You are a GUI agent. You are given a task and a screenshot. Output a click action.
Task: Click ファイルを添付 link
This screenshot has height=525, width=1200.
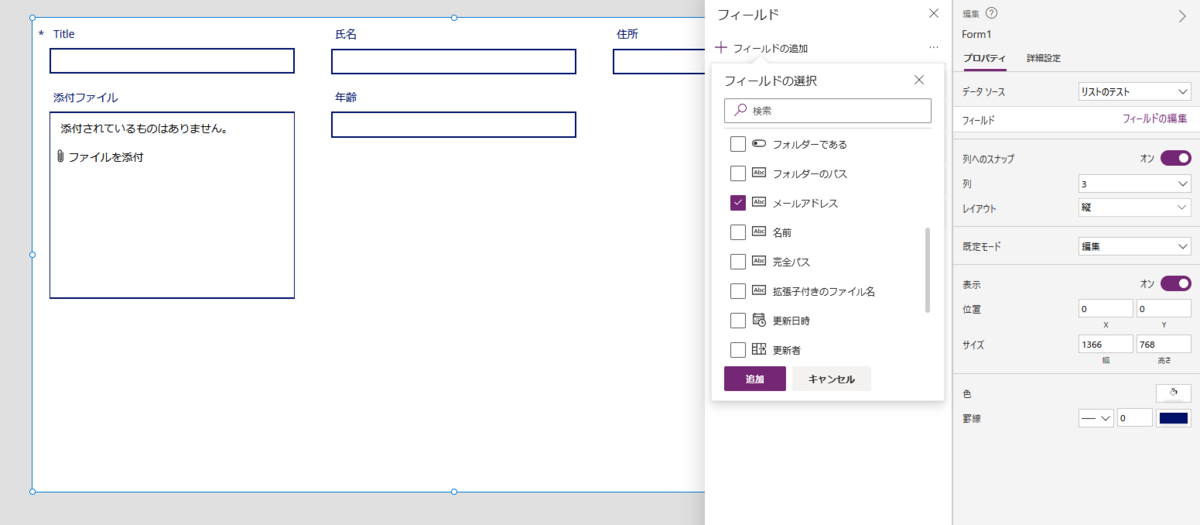click(x=106, y=157)
